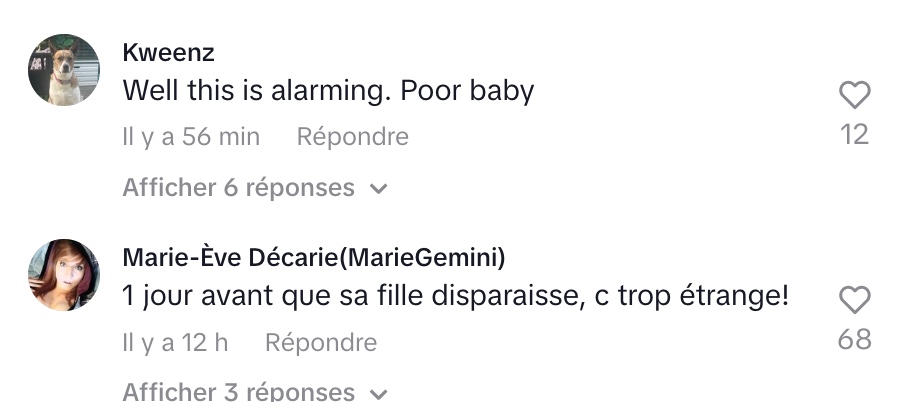
Task: Open Marie-Ève Décarie's profile avatar
Action: [64, 275]
